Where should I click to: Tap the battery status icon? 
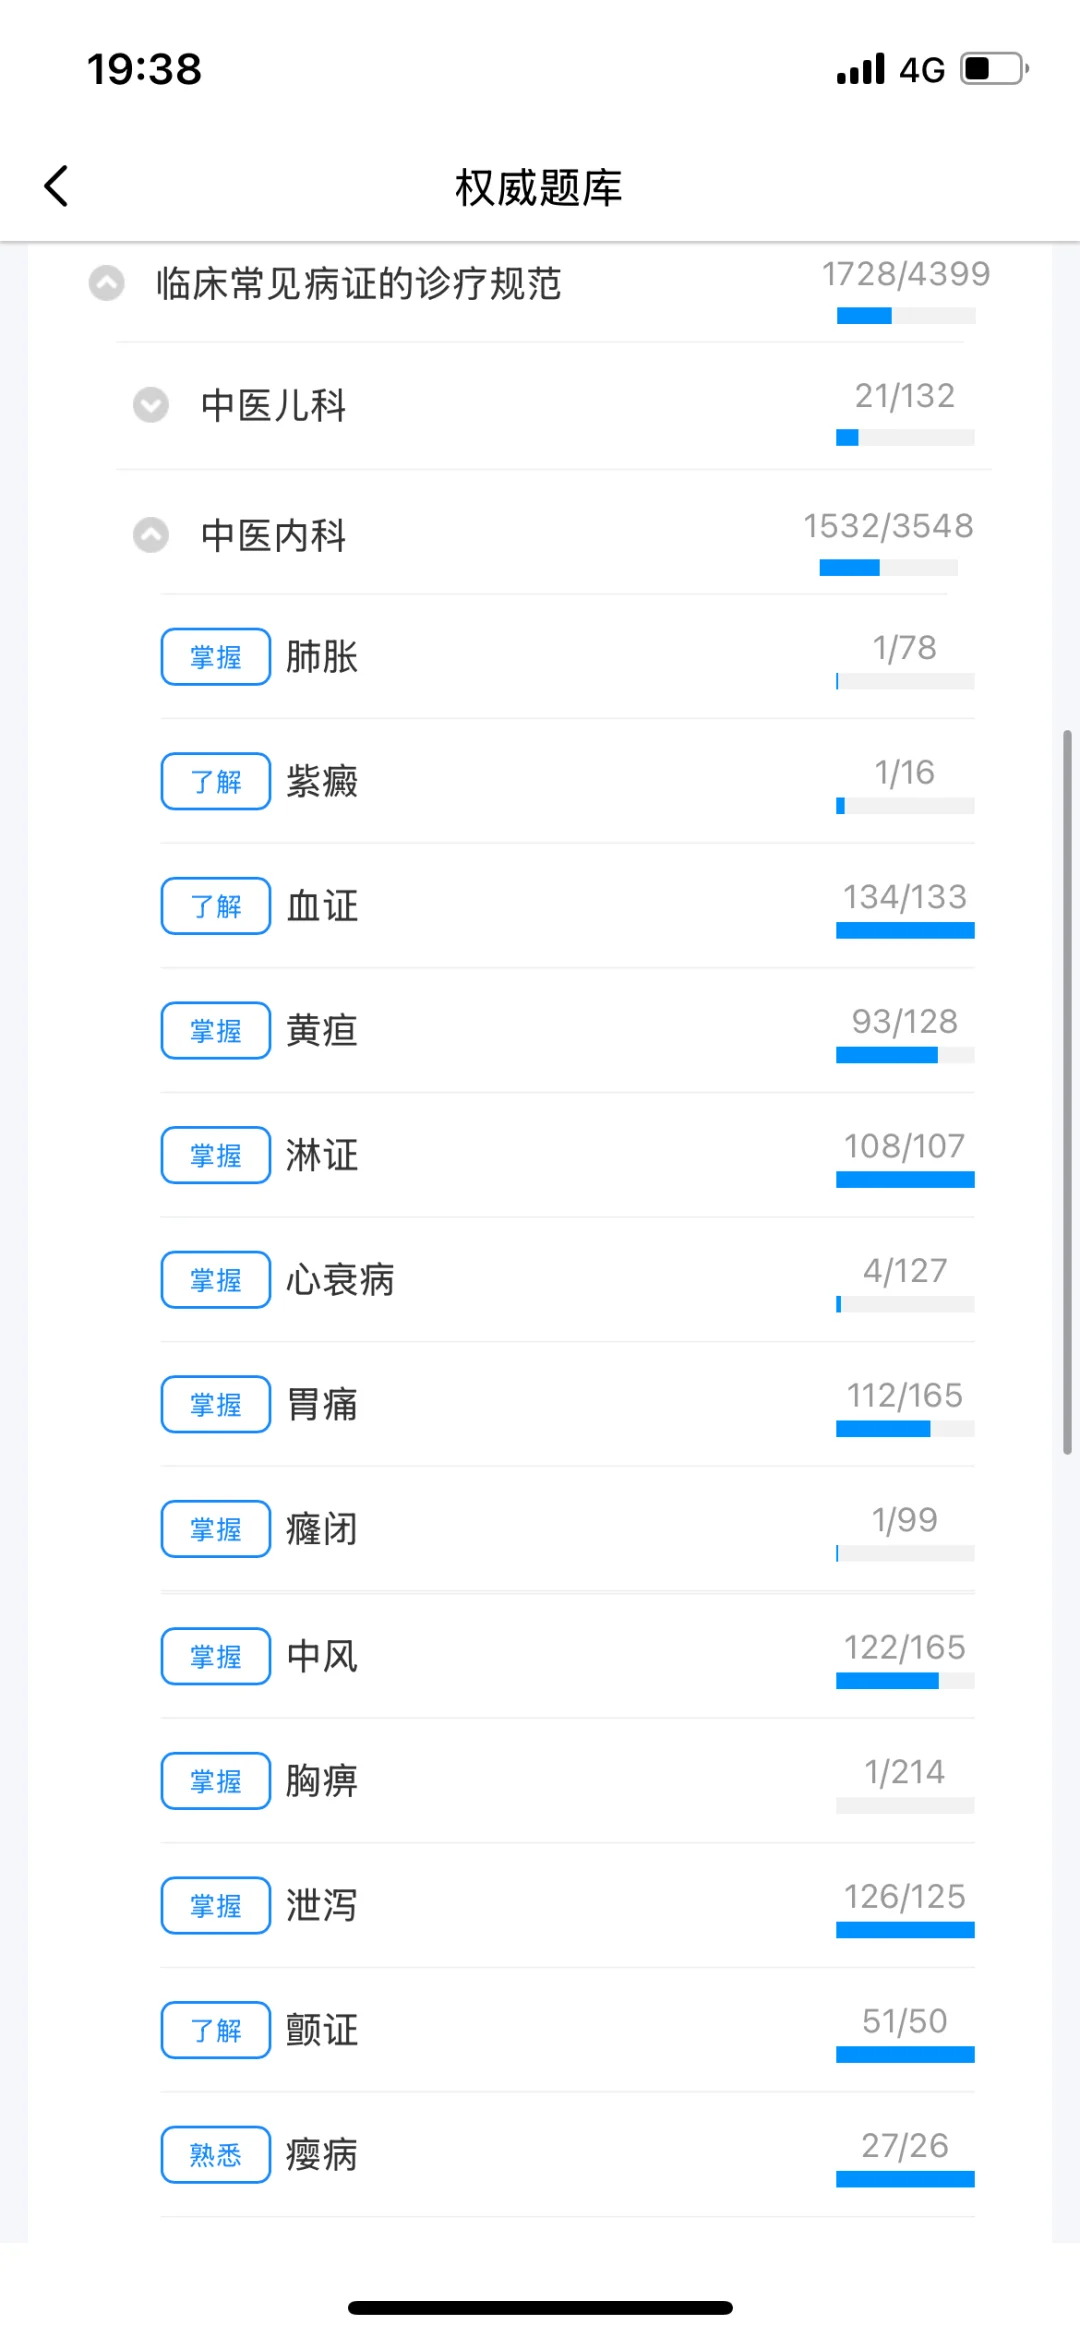995,69
